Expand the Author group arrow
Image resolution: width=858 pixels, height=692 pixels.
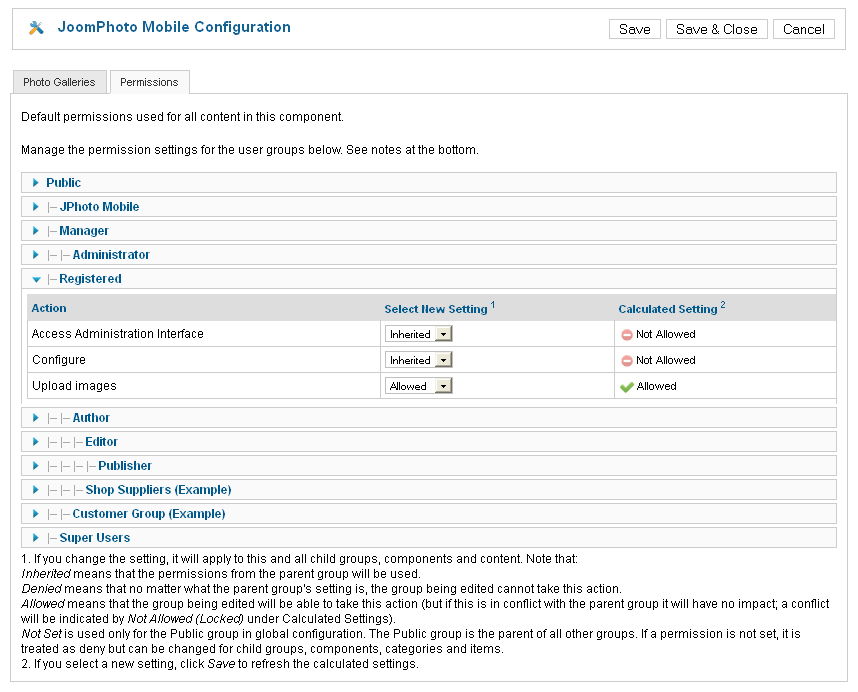(36, 418)
